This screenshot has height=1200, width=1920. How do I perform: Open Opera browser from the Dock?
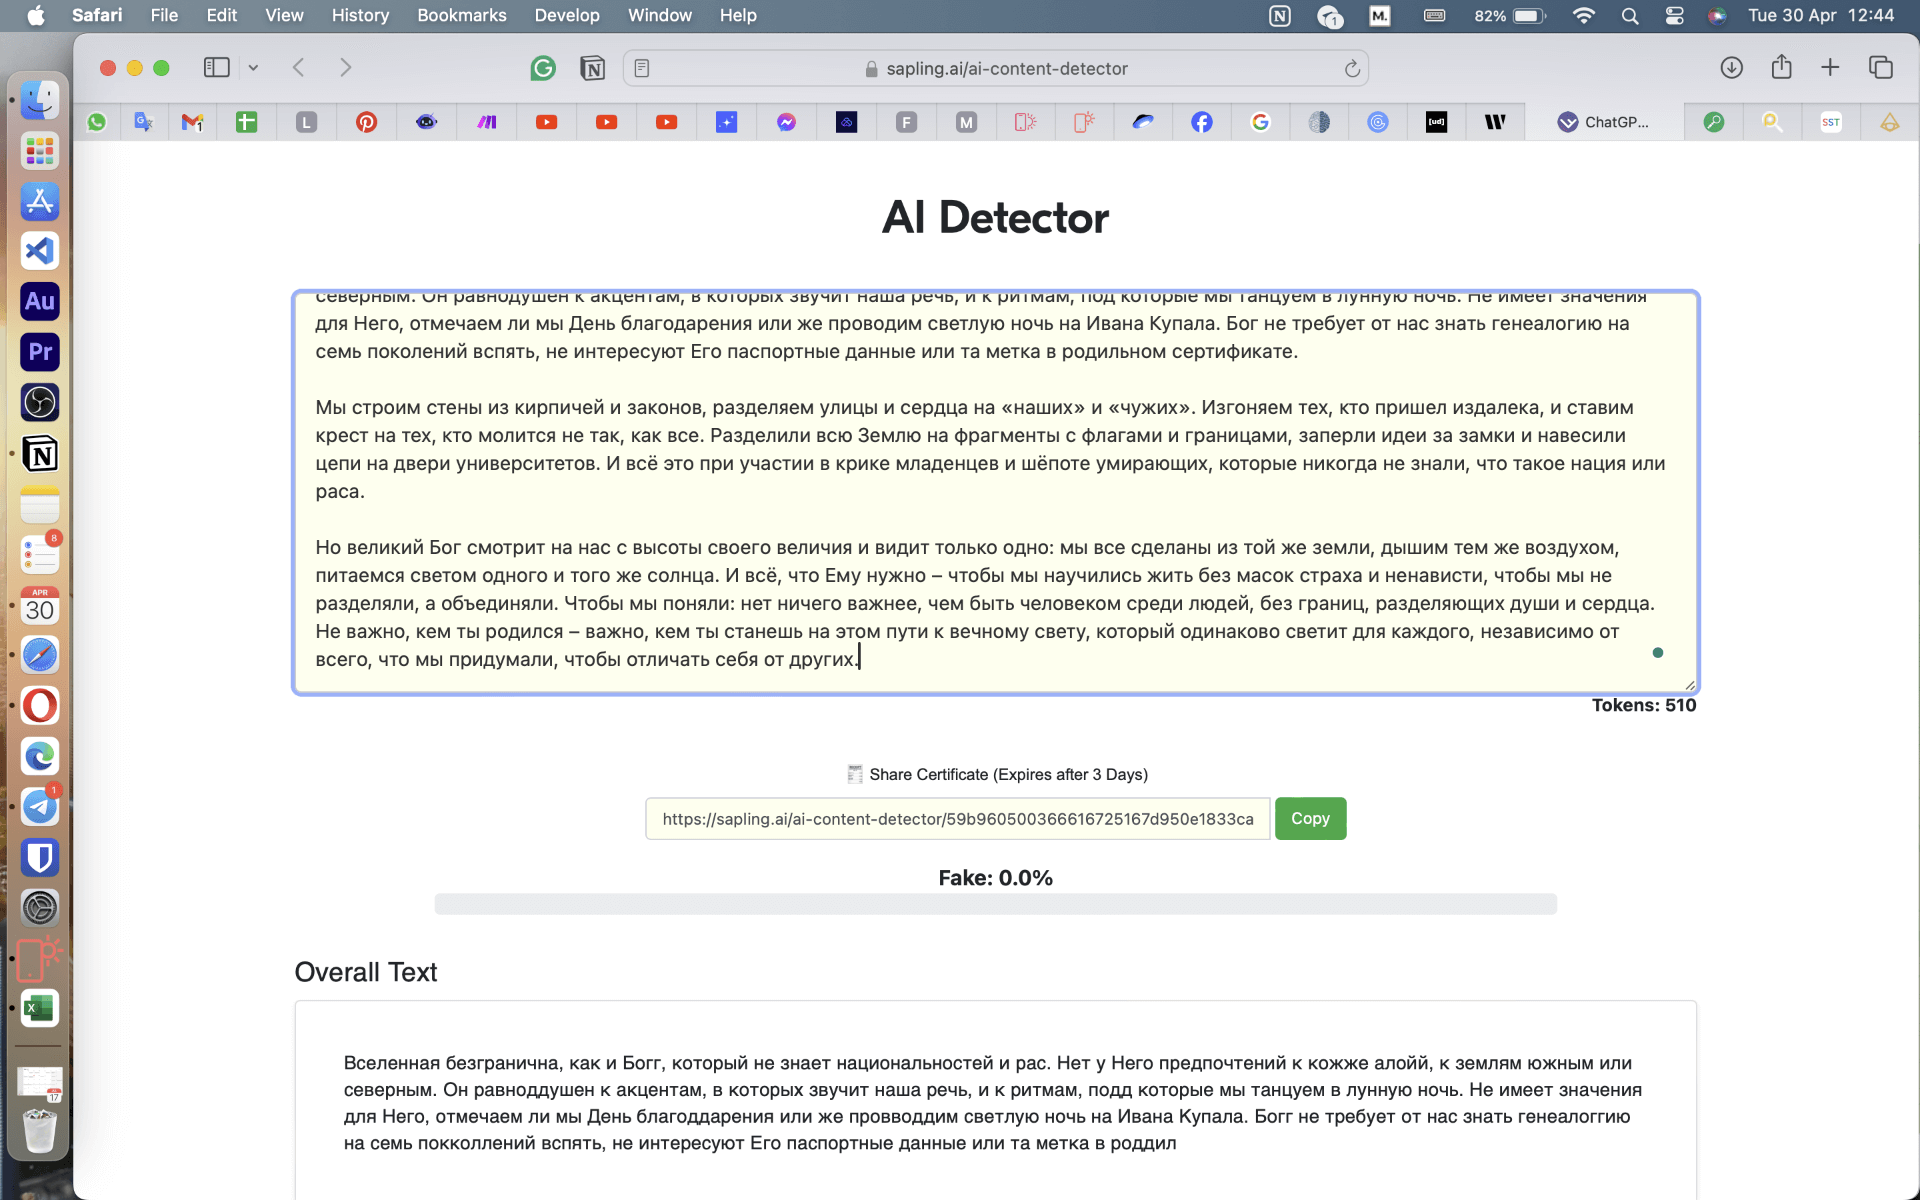coord(40,706)
